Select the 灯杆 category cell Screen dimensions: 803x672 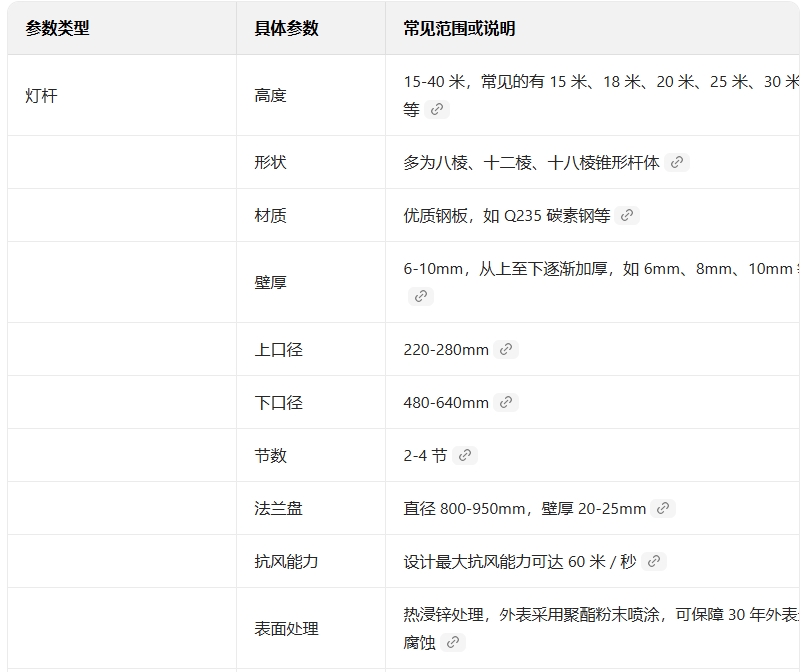pos(42,96)
